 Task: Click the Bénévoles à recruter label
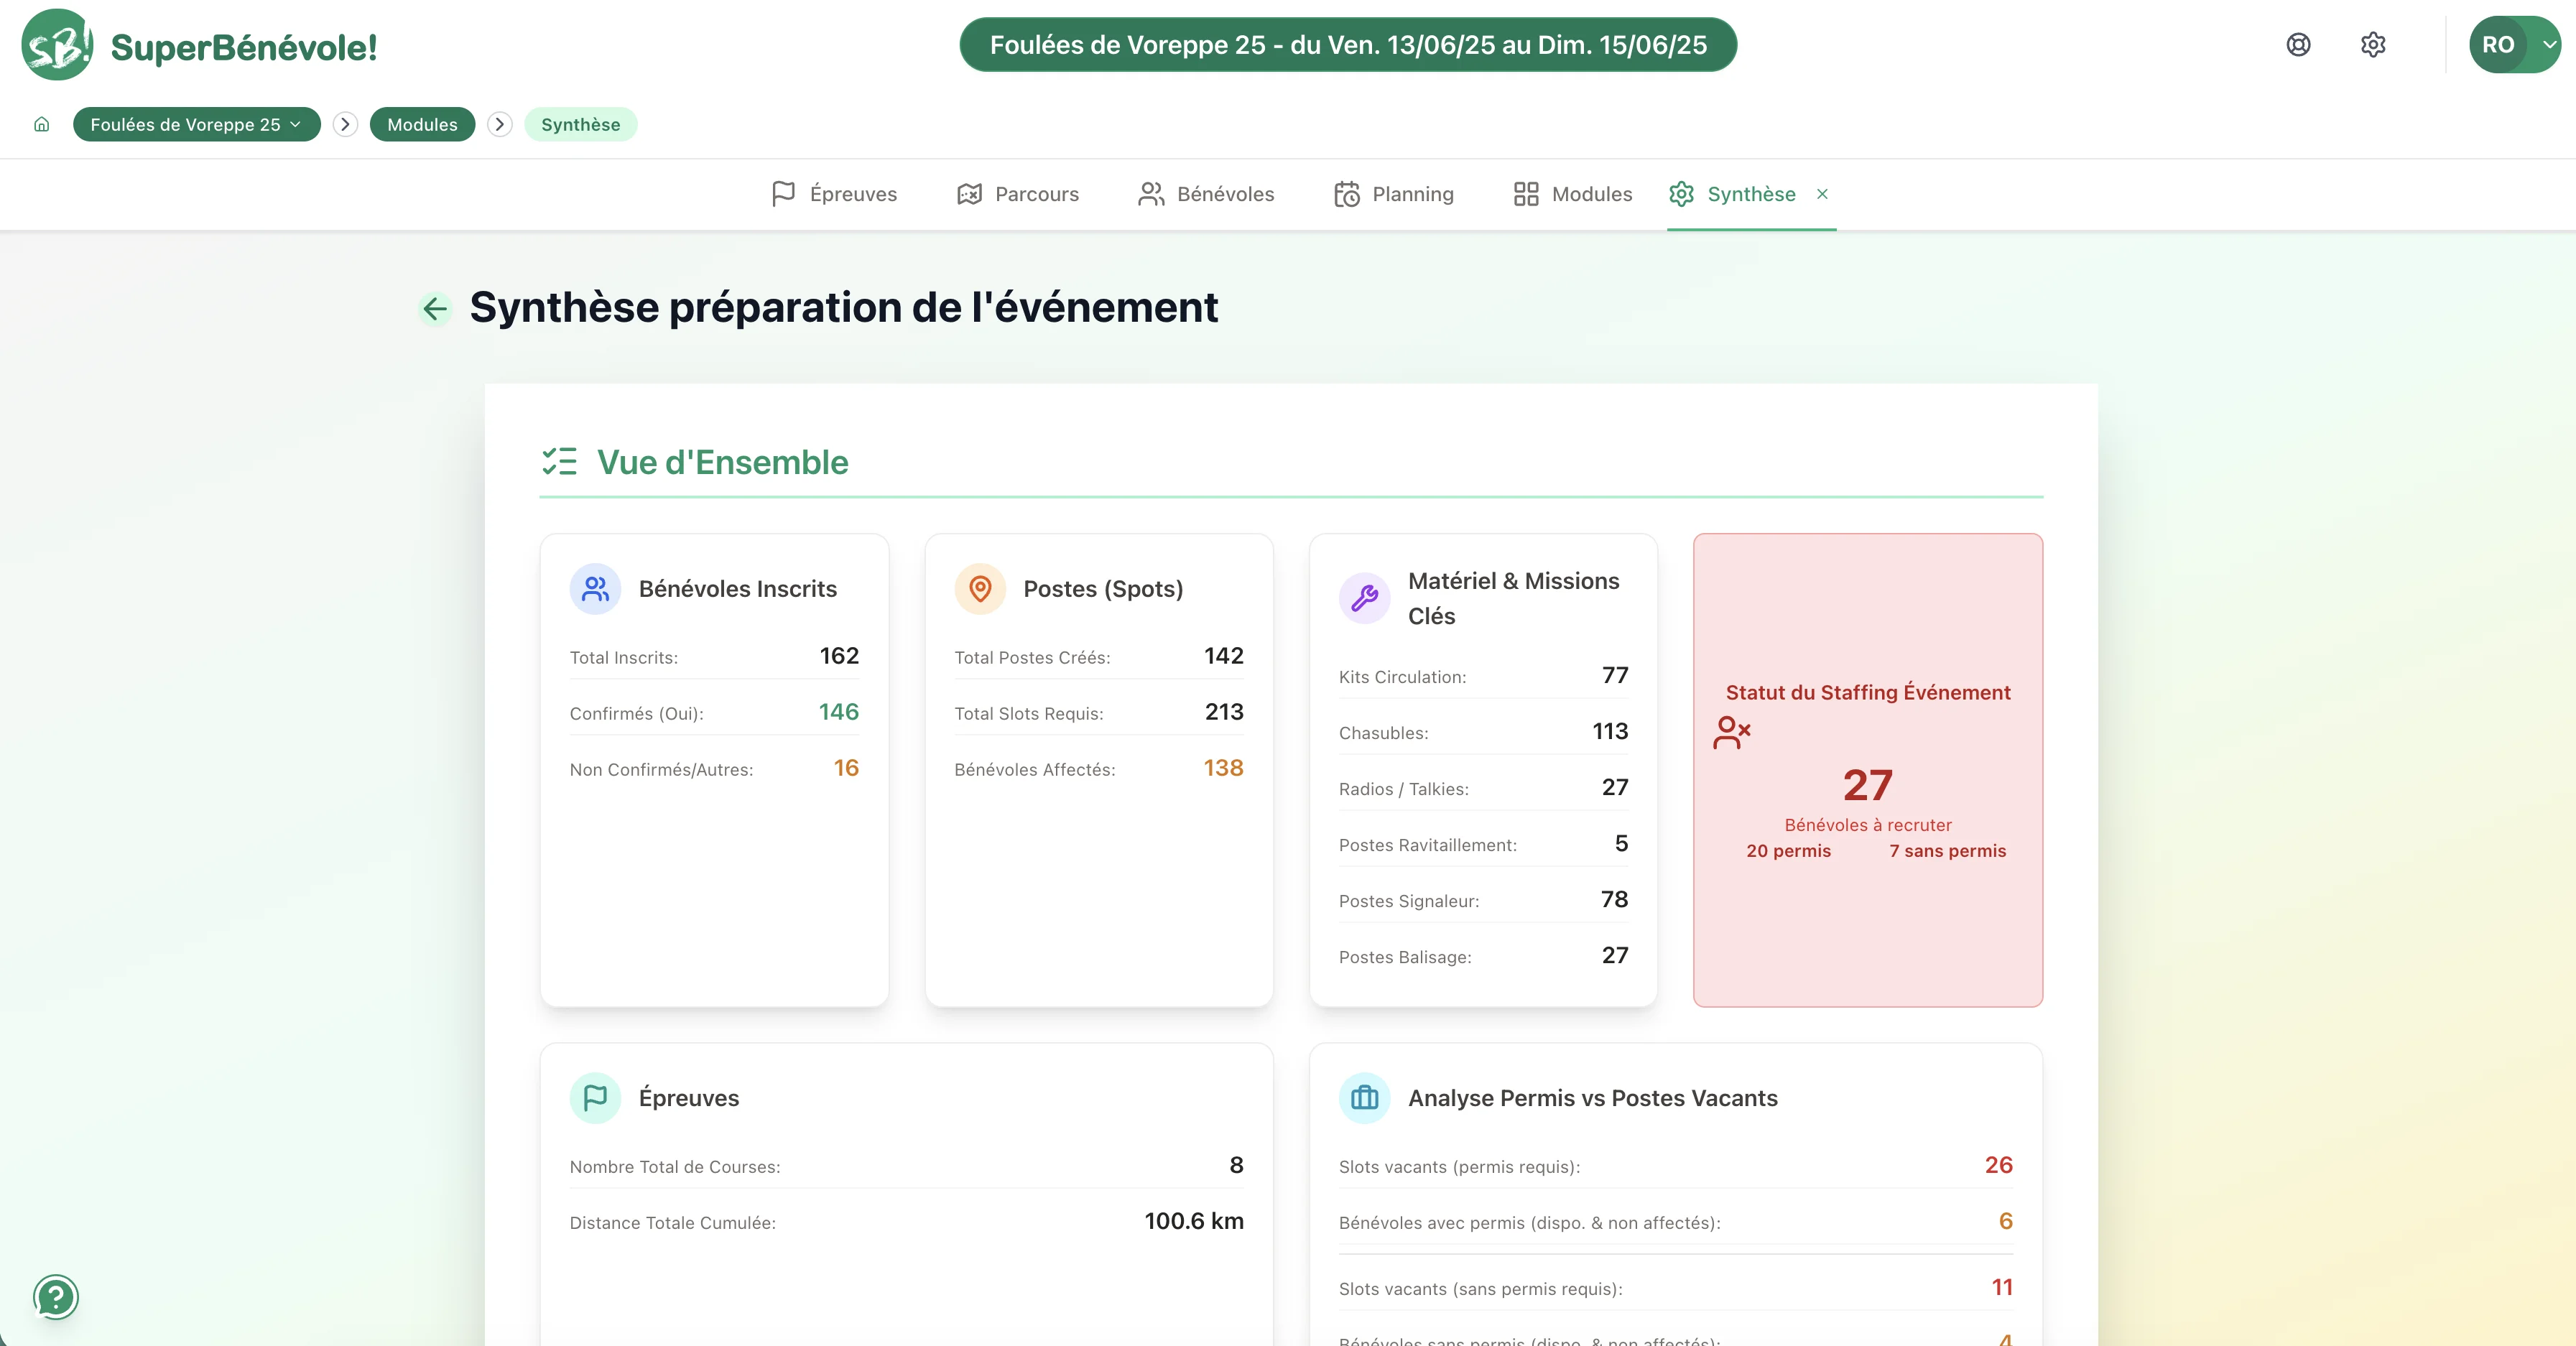[1868, 825]
